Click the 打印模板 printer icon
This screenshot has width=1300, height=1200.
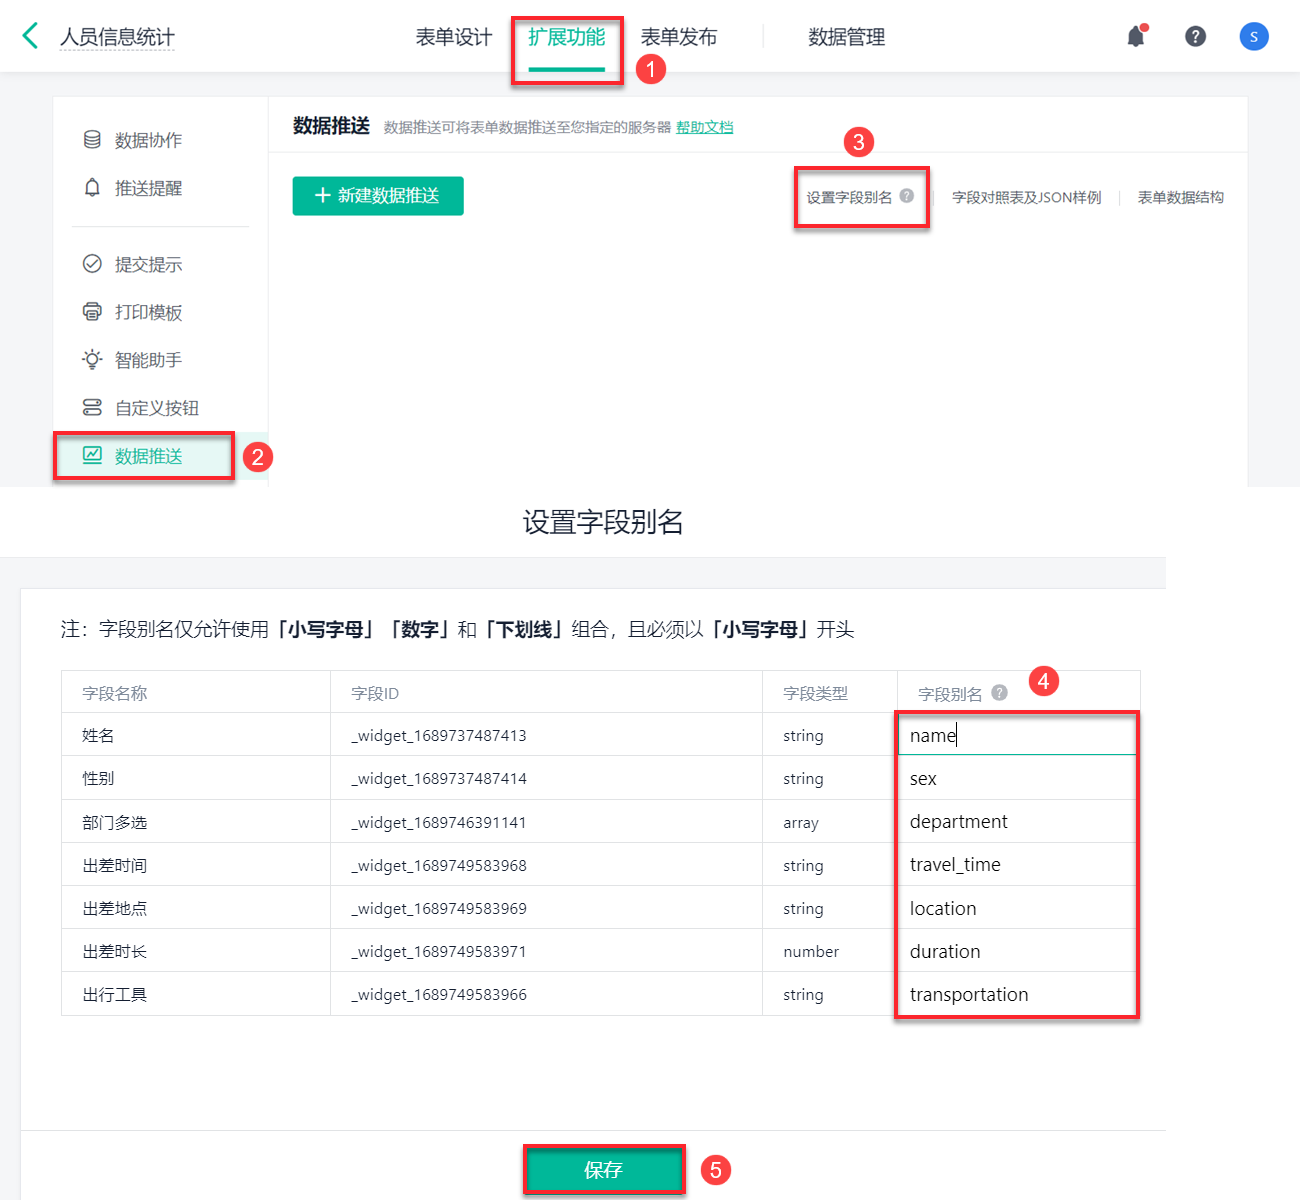(92, 311)
